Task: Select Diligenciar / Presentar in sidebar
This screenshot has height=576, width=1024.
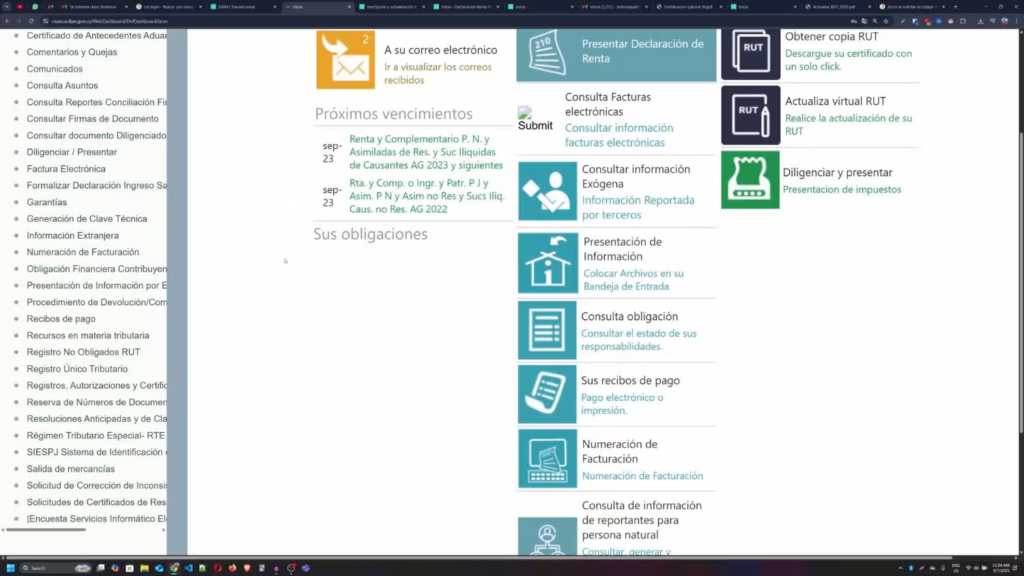Action: pyautogui.click(x=72, y=152)
